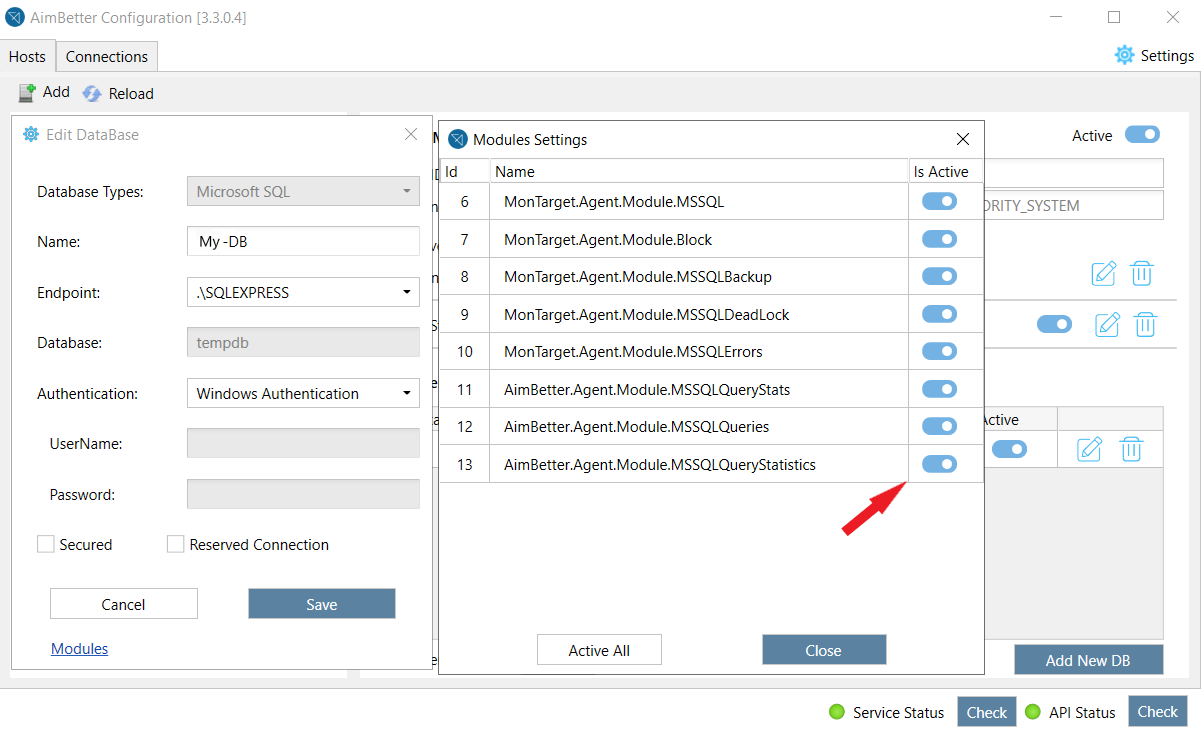Image resolution: width=1201 pixels, height=738 pixels.
Task: Click the gear icon beside Edit DataBase title
Action: coord(31,134)
